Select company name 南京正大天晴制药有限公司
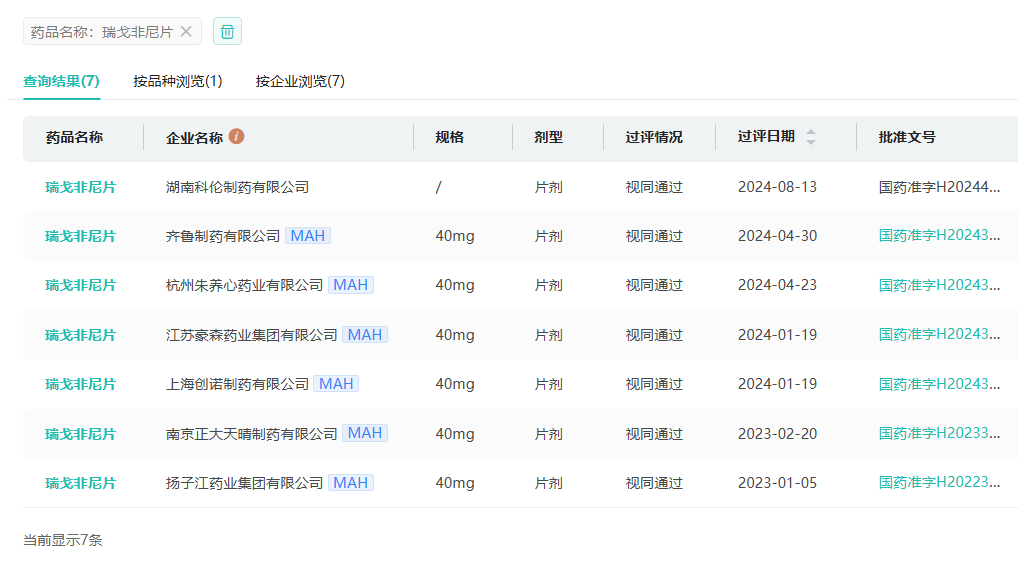Viewport: 1018px width, 564px height. point(251,434)
